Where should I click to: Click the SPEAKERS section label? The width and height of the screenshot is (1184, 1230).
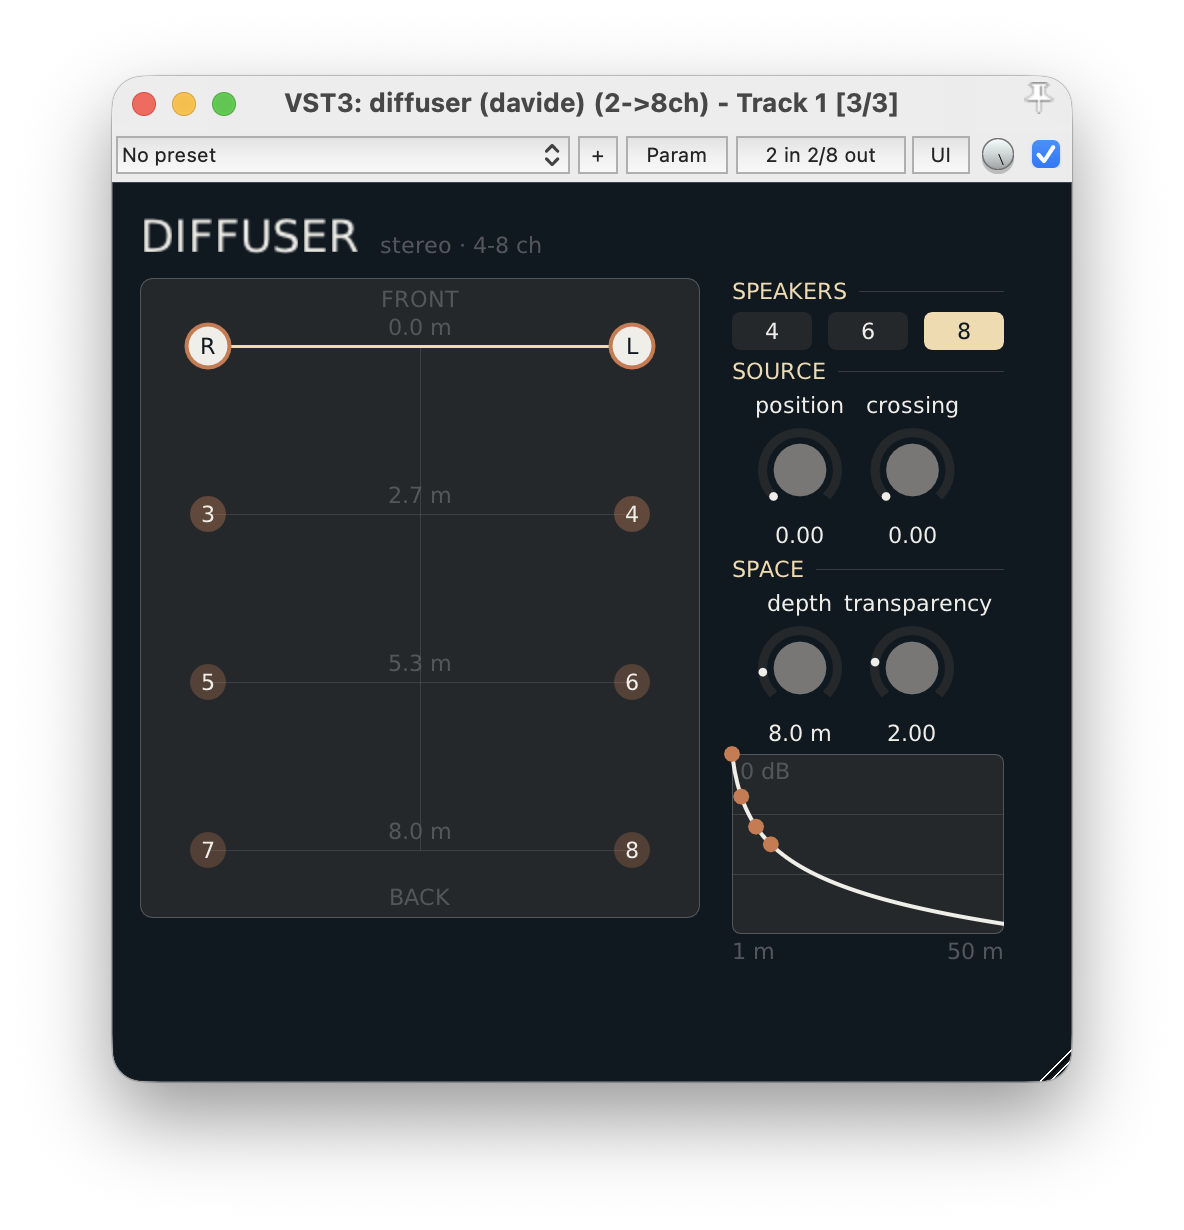[789, 291]
